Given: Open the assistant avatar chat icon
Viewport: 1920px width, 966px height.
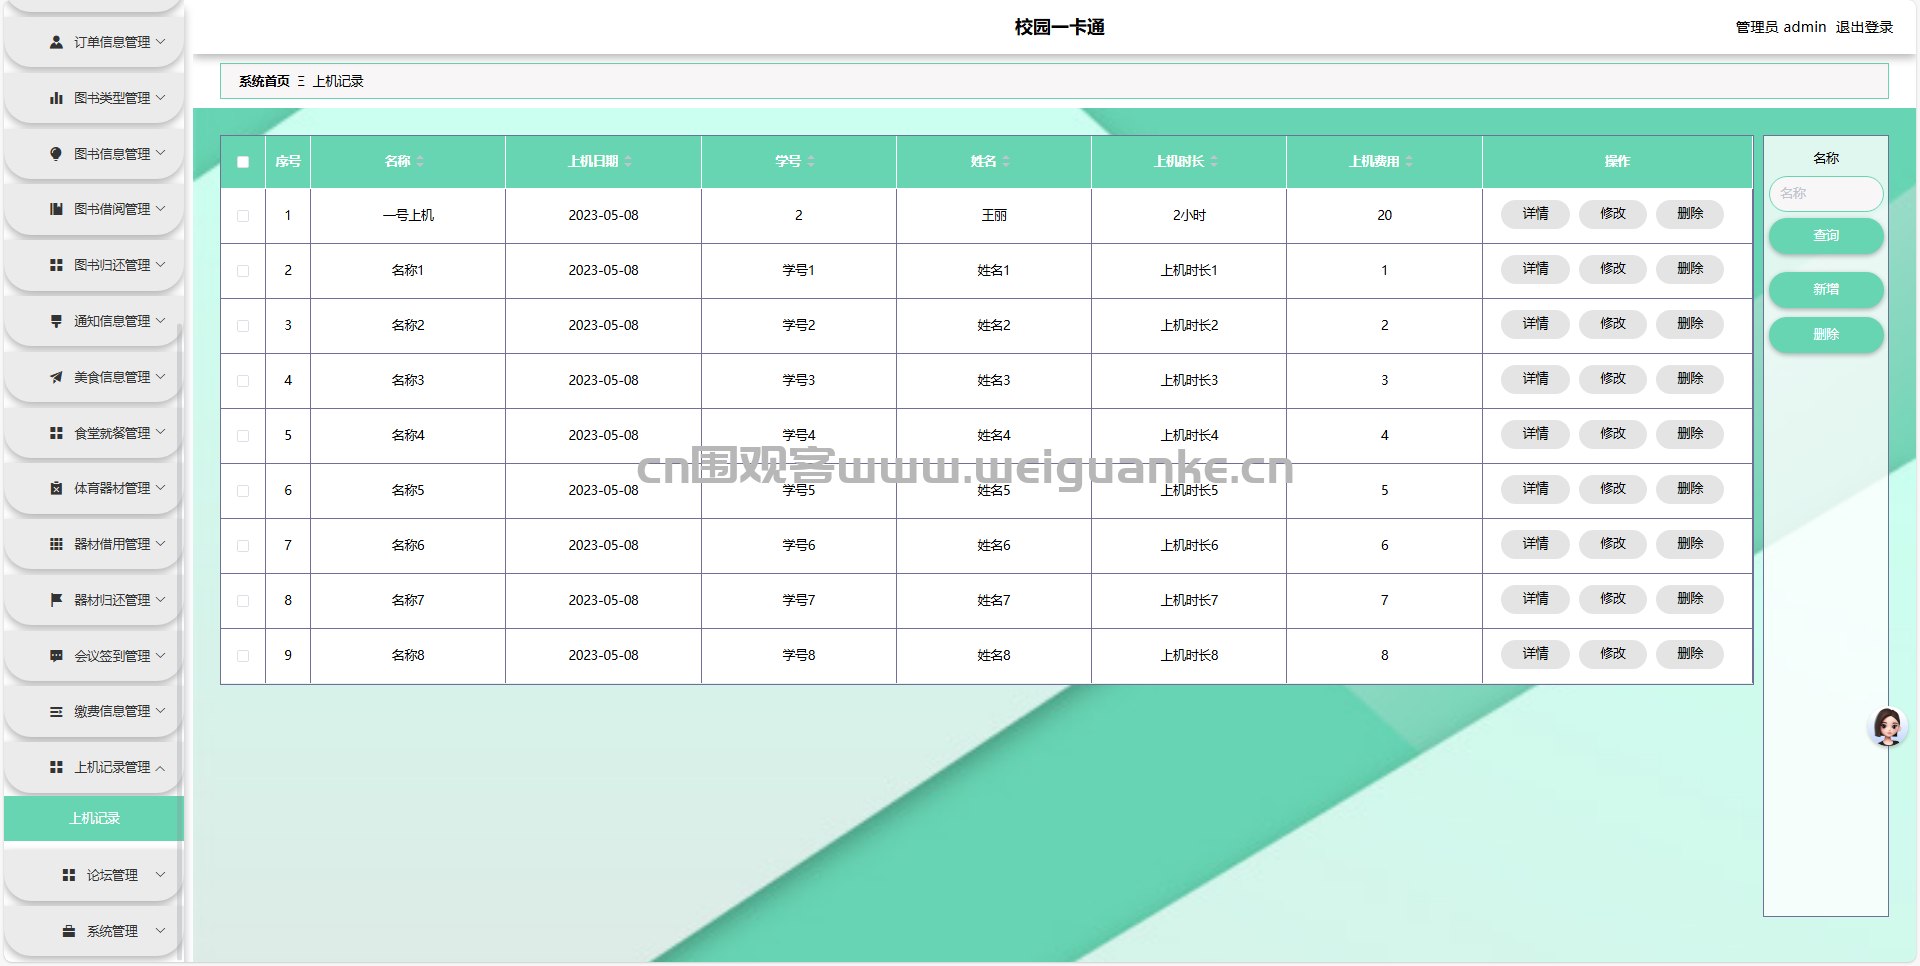Looking at the screenshot, I should 1887,727.
